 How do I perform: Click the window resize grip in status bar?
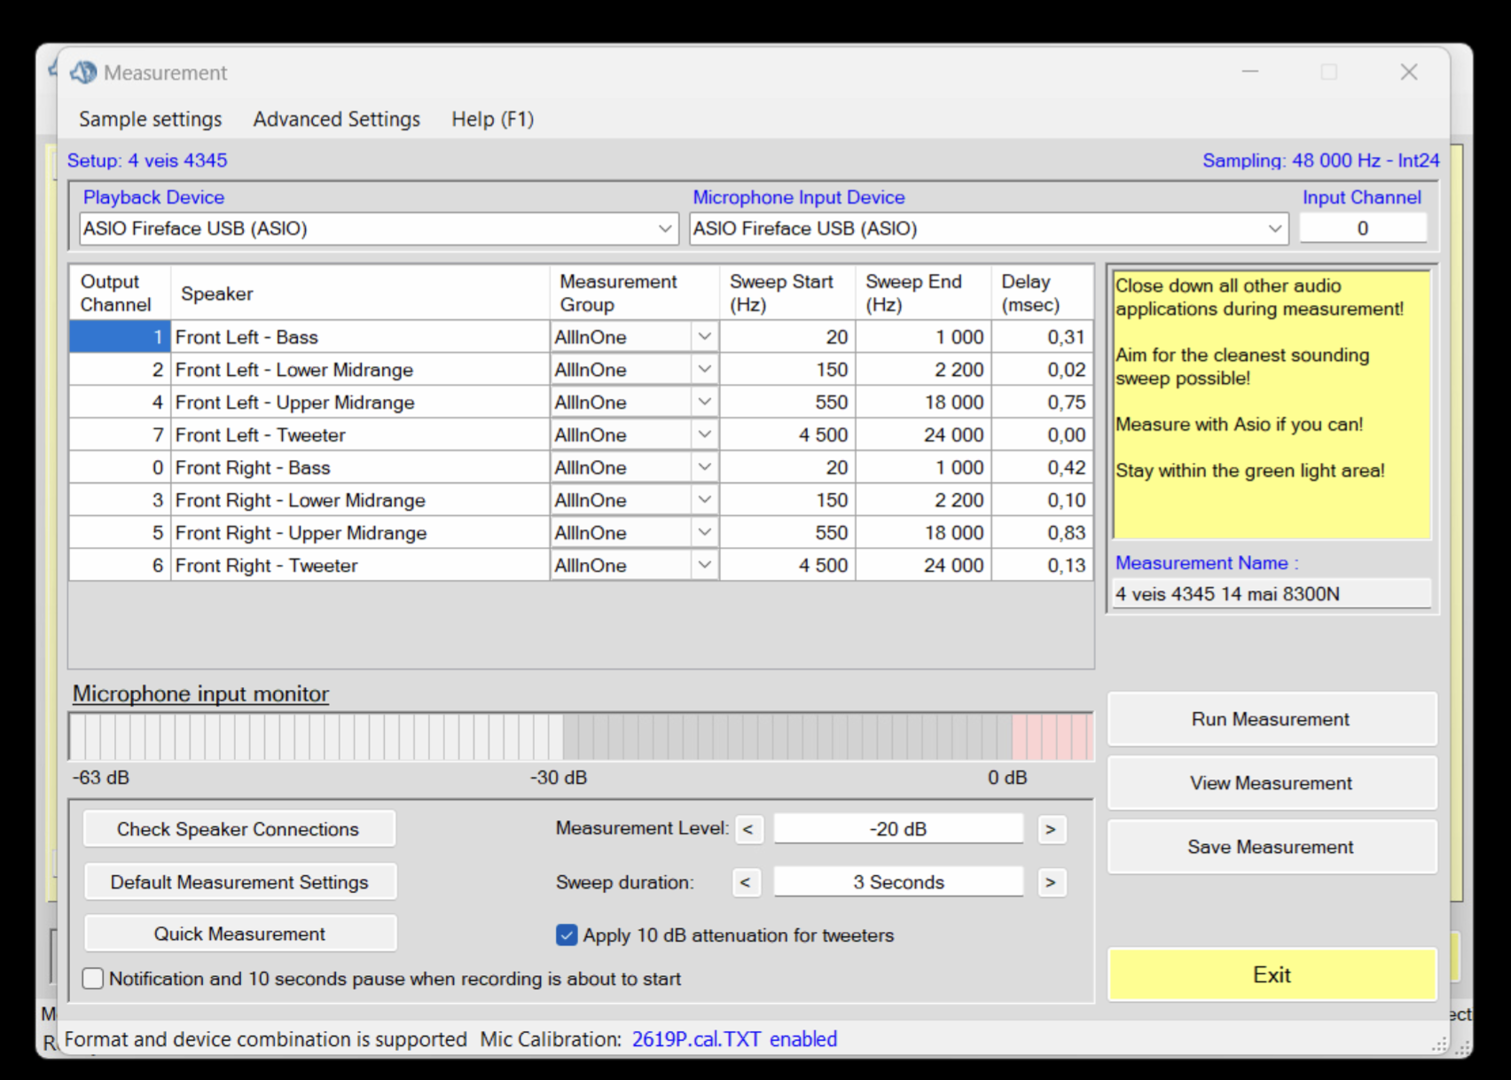click(1439, 1044)
